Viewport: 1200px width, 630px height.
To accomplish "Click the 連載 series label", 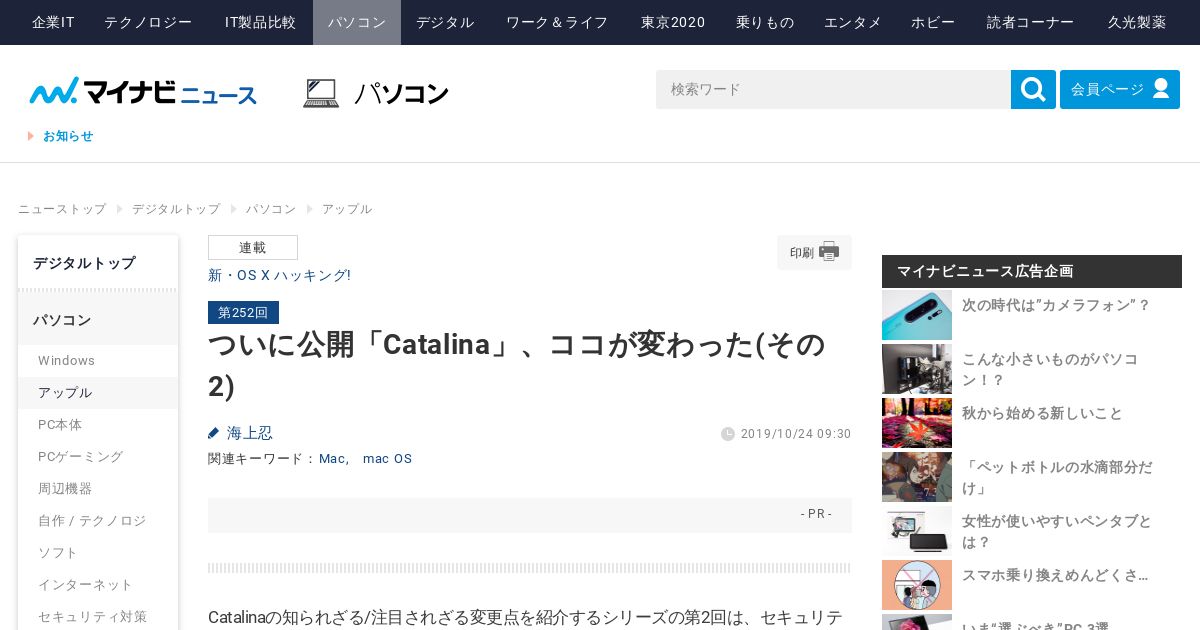I will (x=253, y=248).
